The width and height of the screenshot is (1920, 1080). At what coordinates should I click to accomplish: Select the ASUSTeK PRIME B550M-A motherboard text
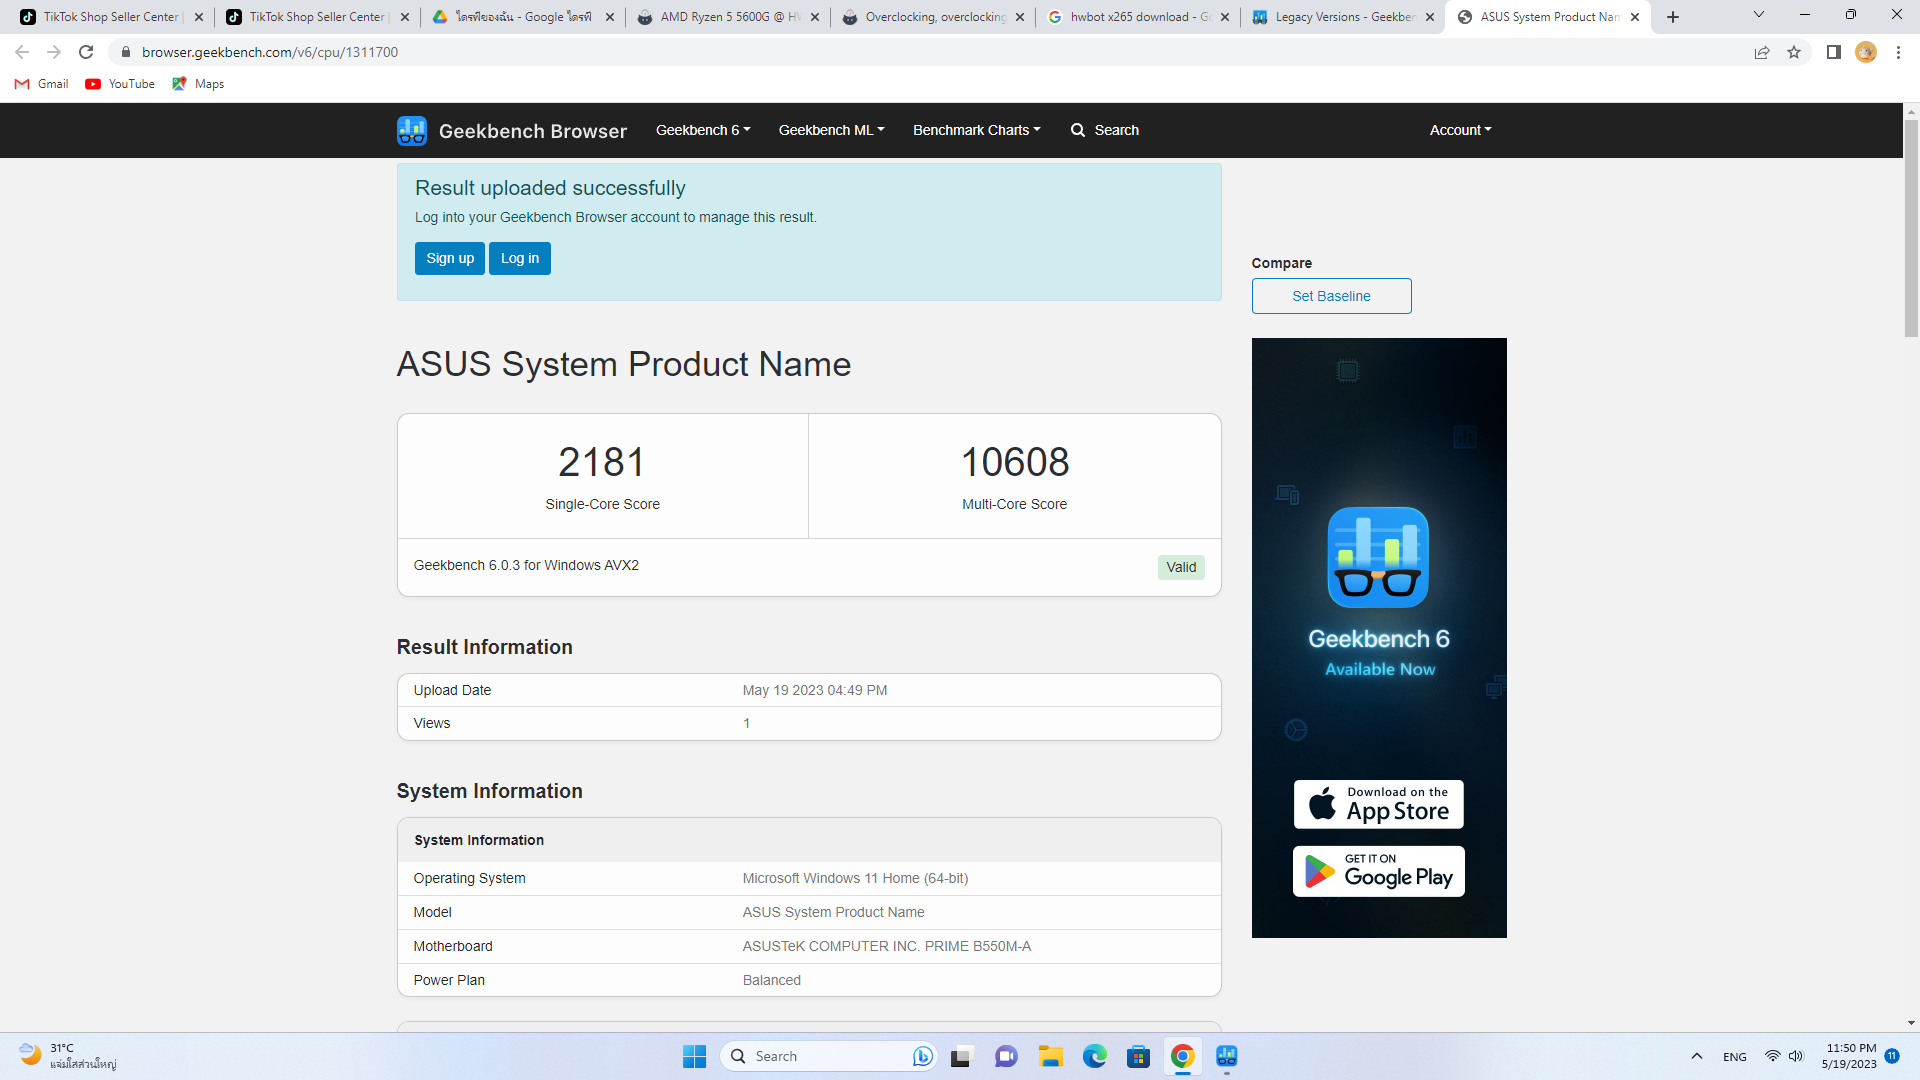pyautogui.click(x=887, y=946)
